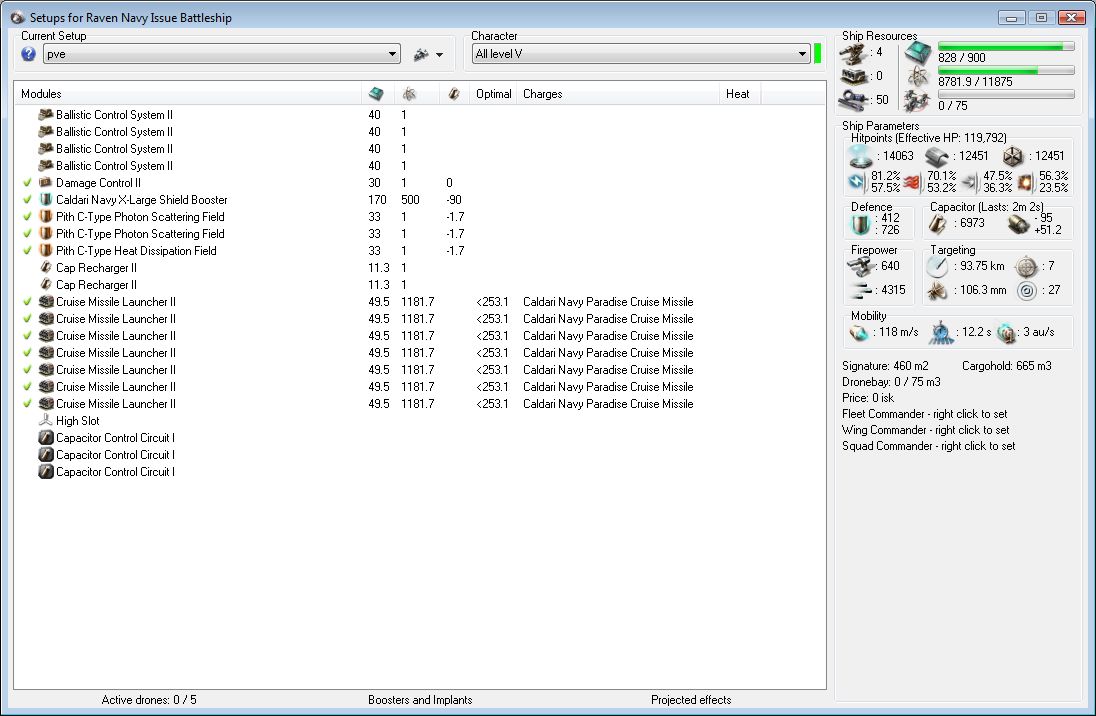Viewport: 1096px width, 716px height.
Task: Click the max locked targets icon 7
Action: [1026, 266]
